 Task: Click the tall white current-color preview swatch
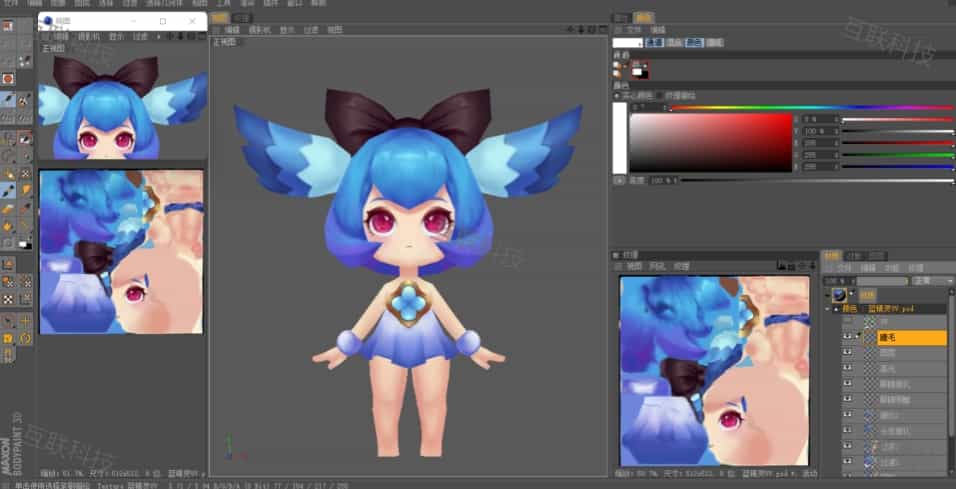pos(619,138)
